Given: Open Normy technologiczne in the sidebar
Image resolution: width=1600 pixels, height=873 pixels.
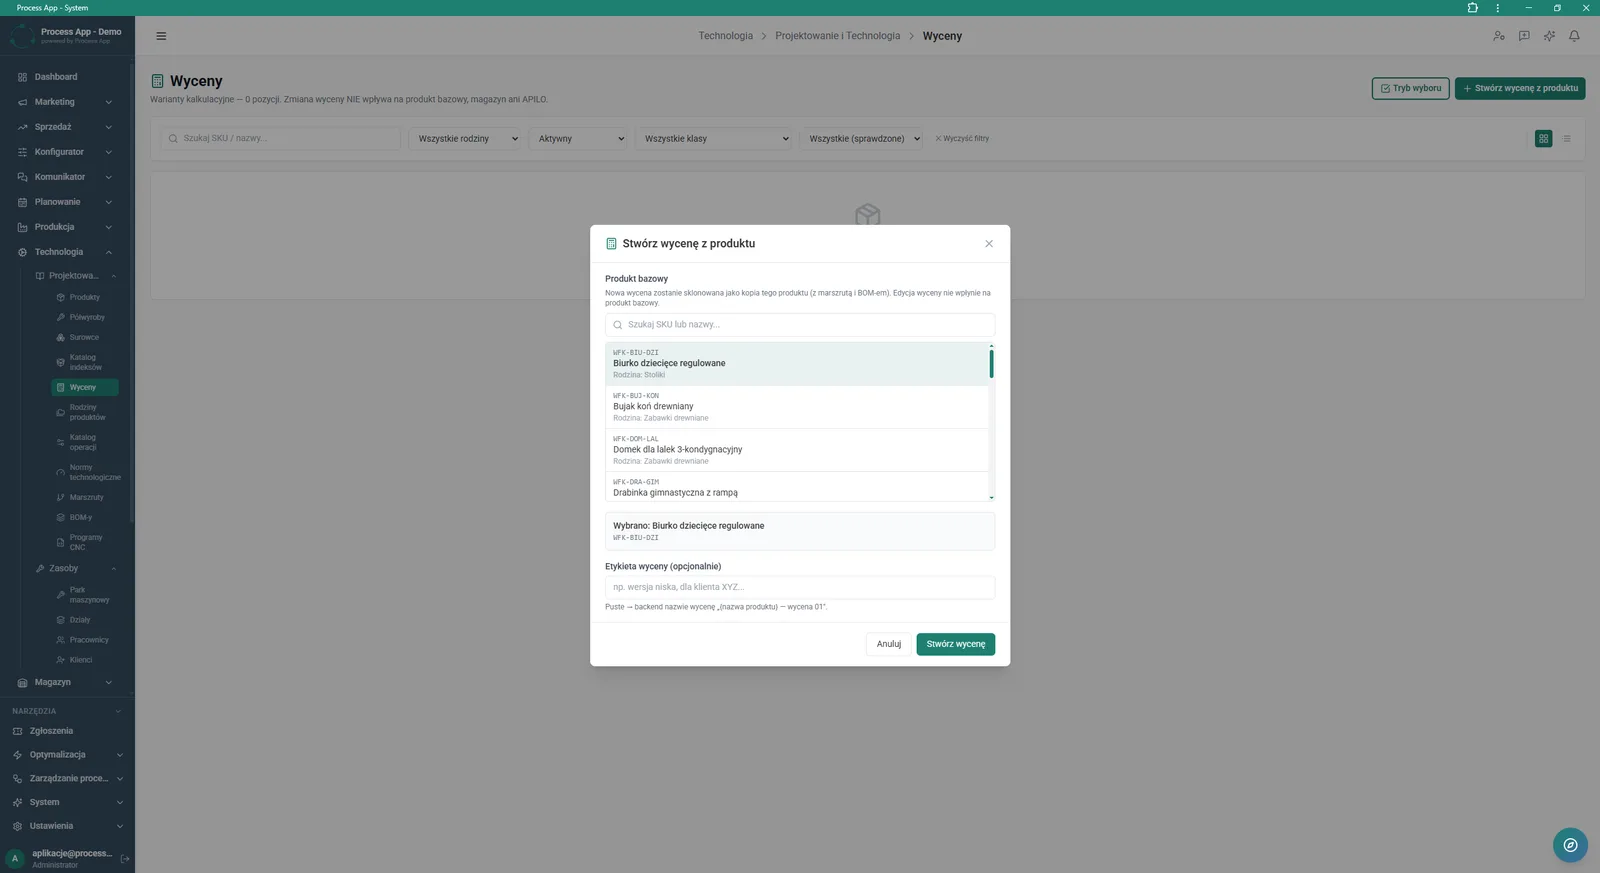Looking at the screenshot, I should click(85, 472).
